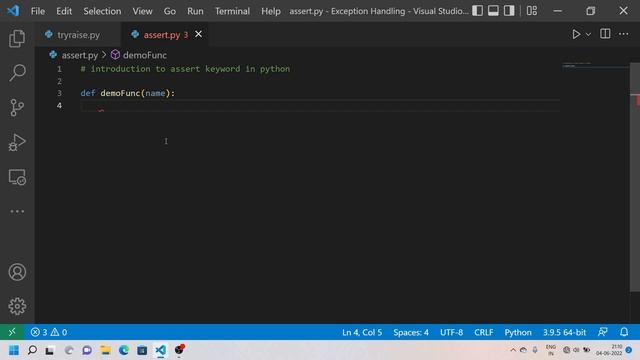Click Ln 4, Col 5 in status bar
Image resolution: width=640 pixels, height=360 pixels.
tap(362, 332)
